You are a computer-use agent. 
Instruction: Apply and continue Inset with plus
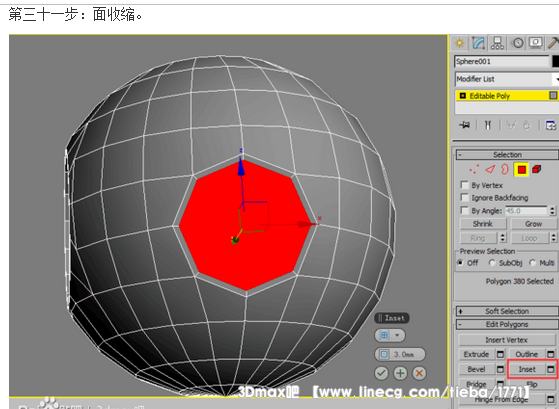(400, 373)
